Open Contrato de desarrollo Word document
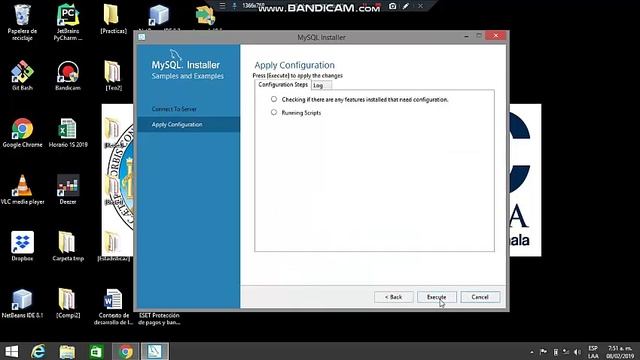The image size is (640, 360). click(113, 307)
